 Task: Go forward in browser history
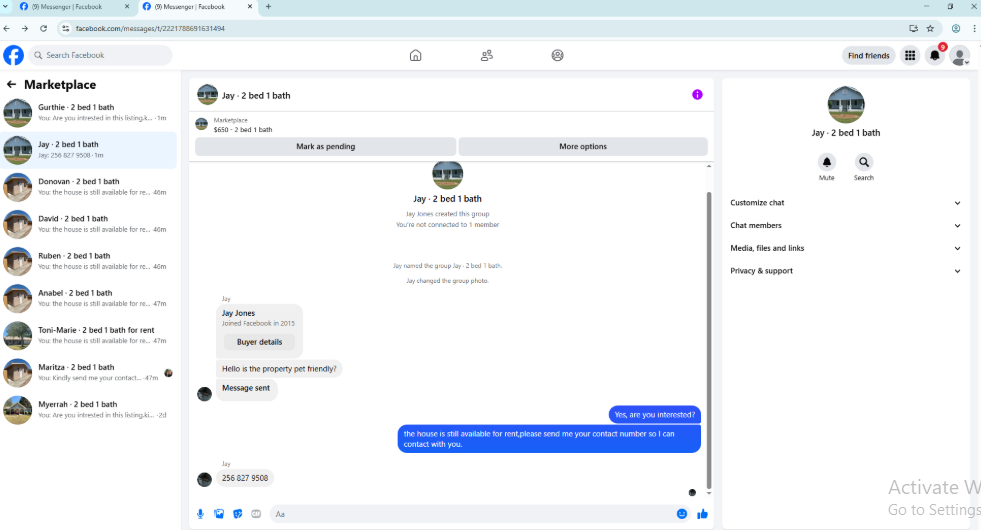(x=24, y=28)
